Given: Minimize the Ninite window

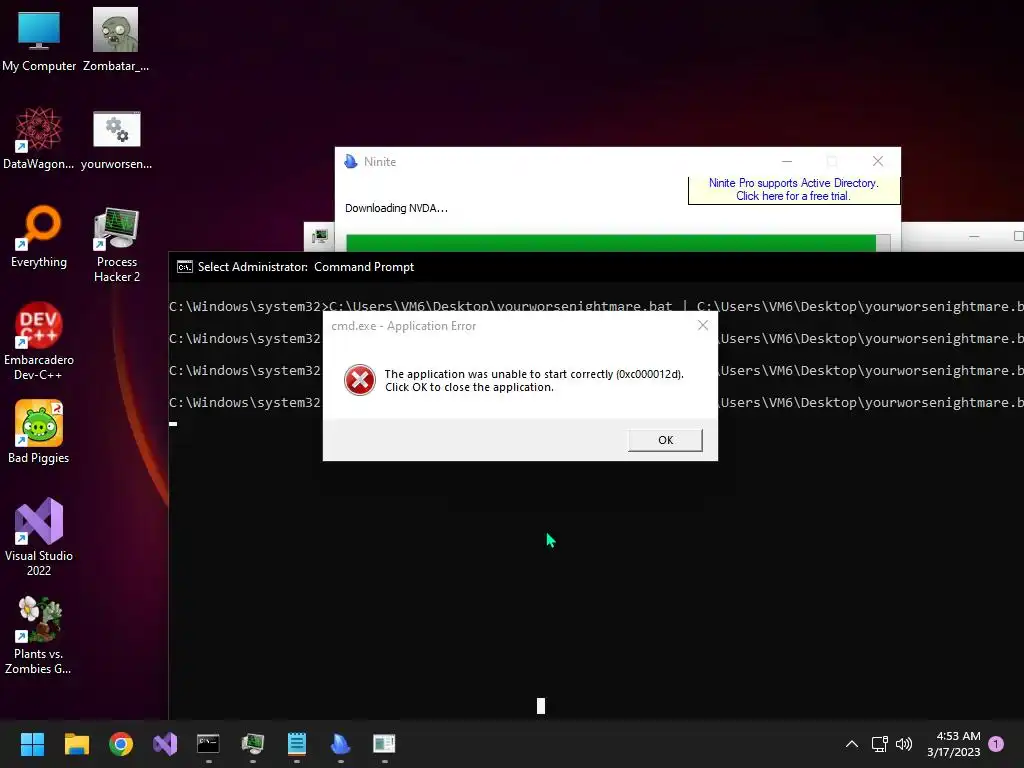Looking at the screenshot, I should (787, 161).
